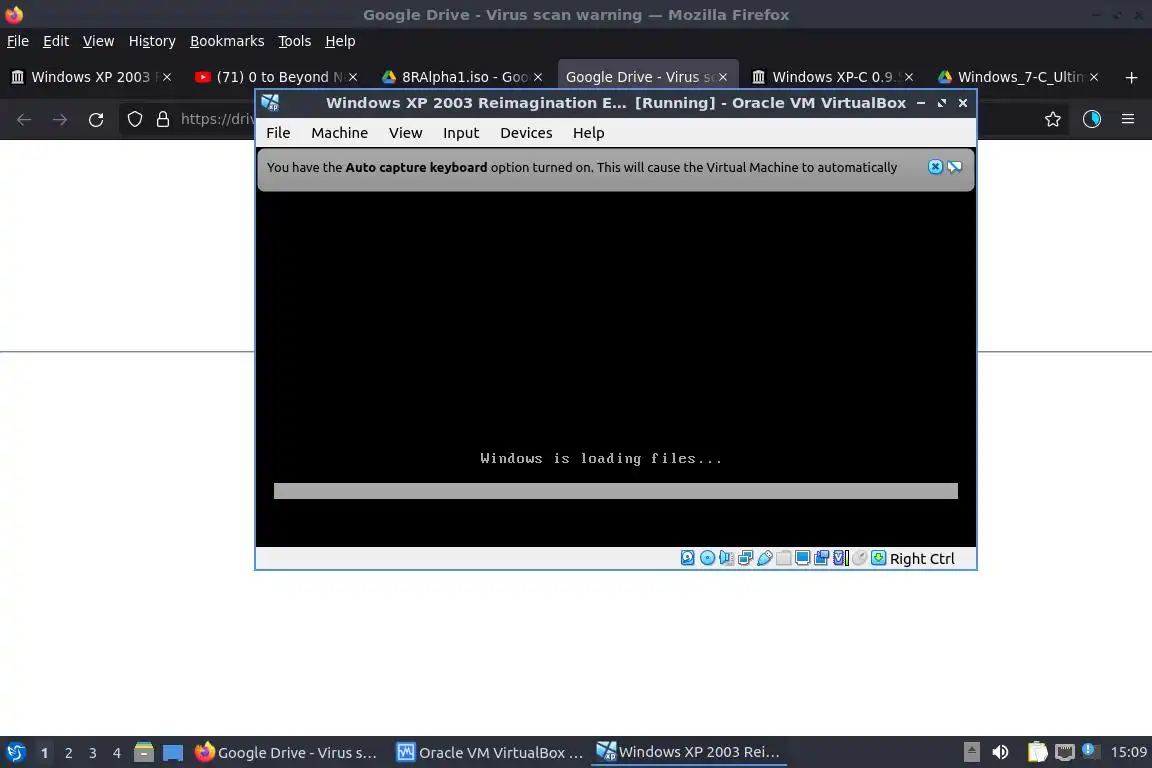Click the grayed mouse integration indicator

(x=859, y=559)
